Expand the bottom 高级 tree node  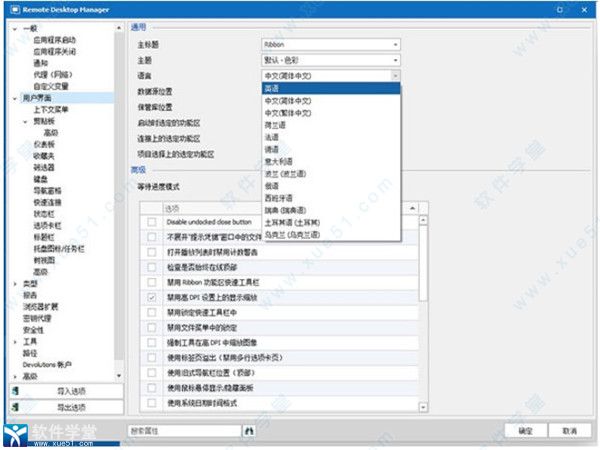click(x=15, y=377)
